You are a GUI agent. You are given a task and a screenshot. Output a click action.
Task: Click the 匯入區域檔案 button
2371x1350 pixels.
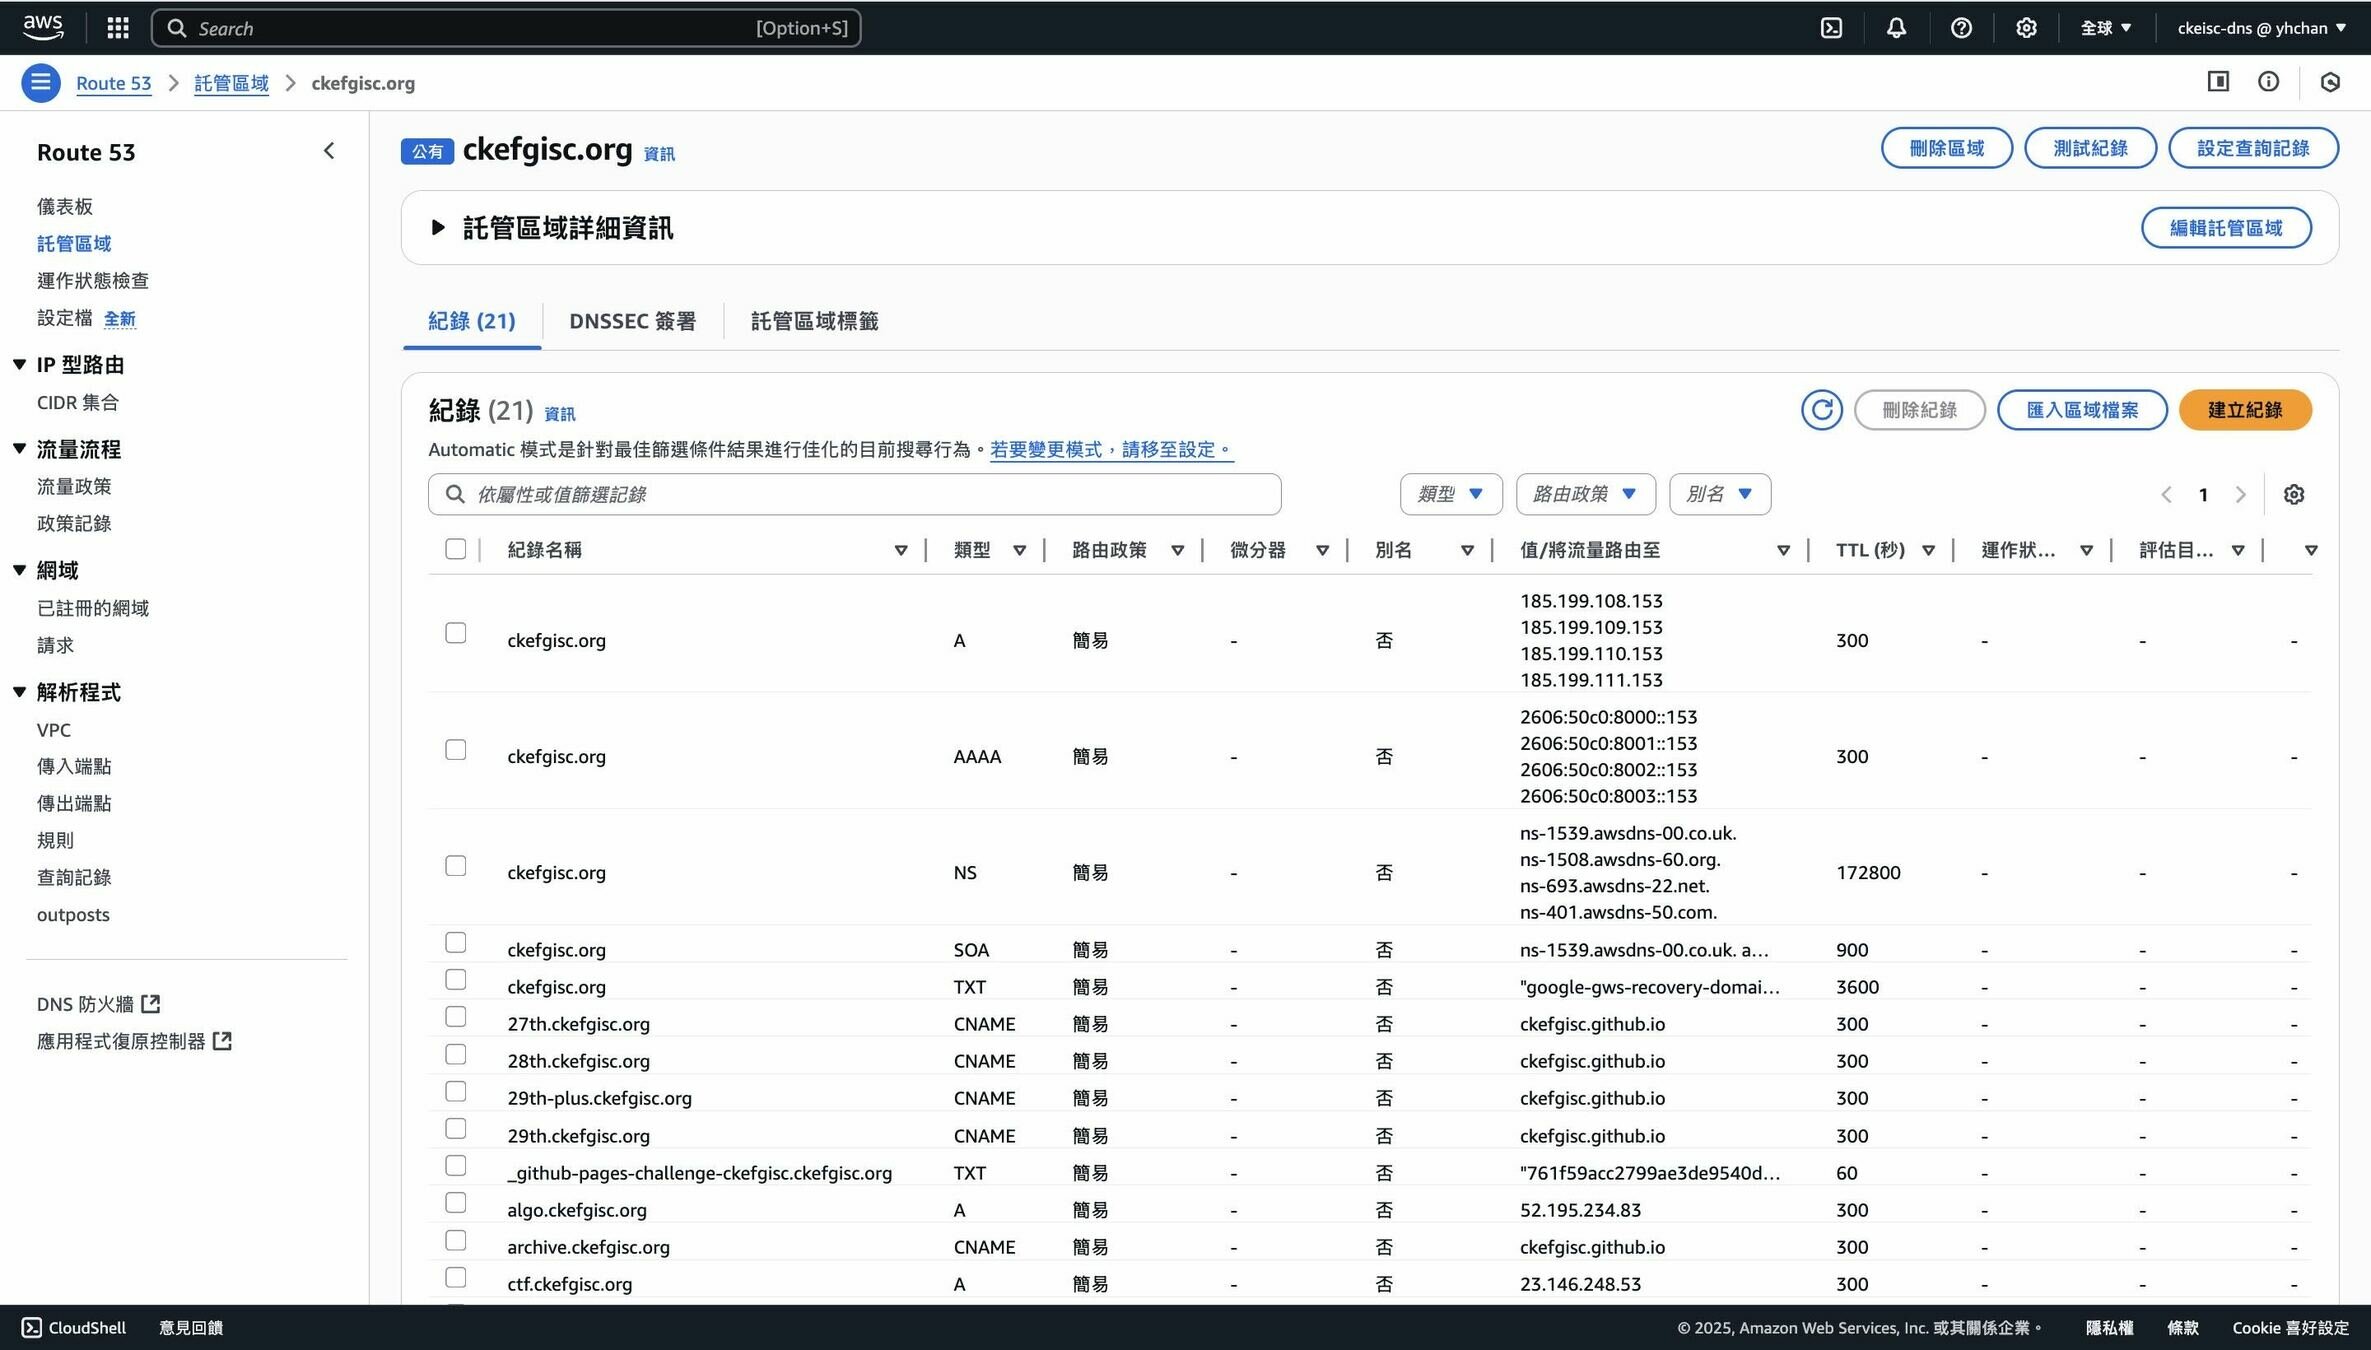[x=2081, y=410]
